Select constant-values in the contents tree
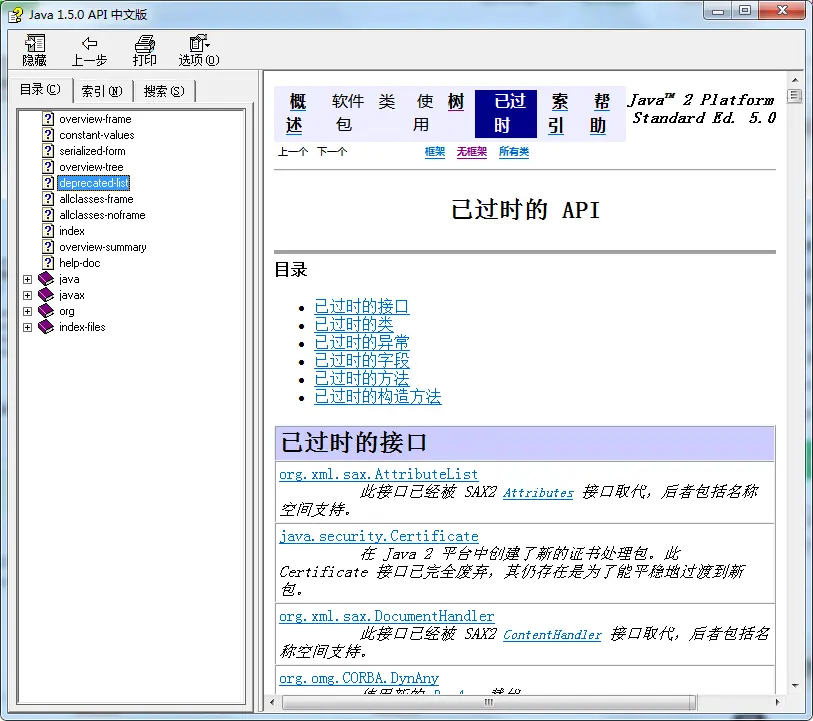The width and height of the screenshot is (813, 721). pyautogui.click(x=96, y=135)
